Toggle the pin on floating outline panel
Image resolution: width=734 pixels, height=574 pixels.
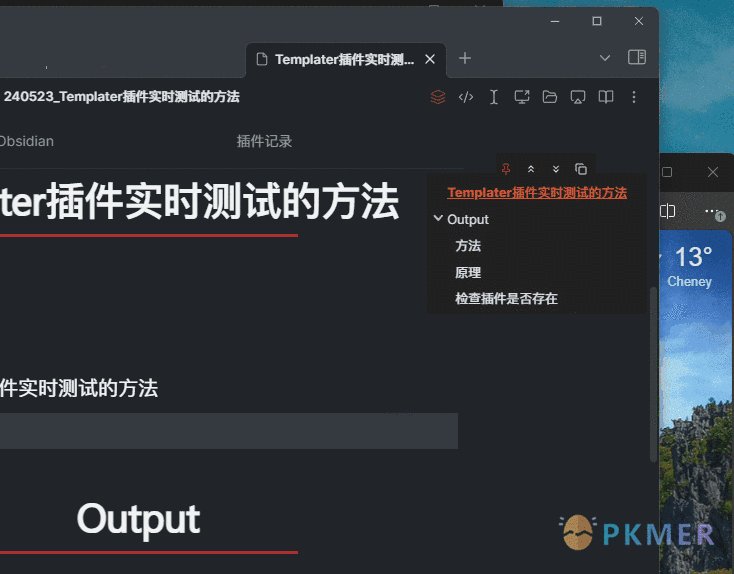[506, 169]
